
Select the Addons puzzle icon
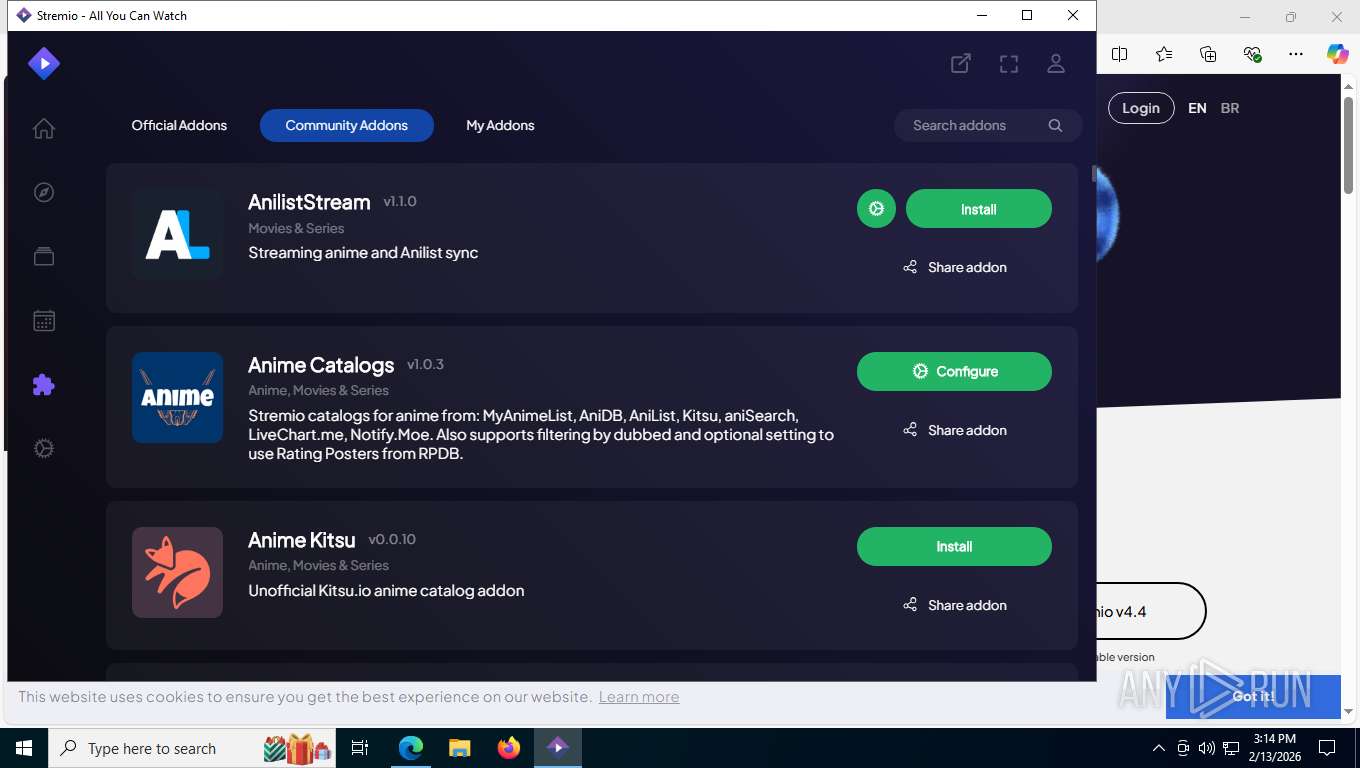point(43,385)
